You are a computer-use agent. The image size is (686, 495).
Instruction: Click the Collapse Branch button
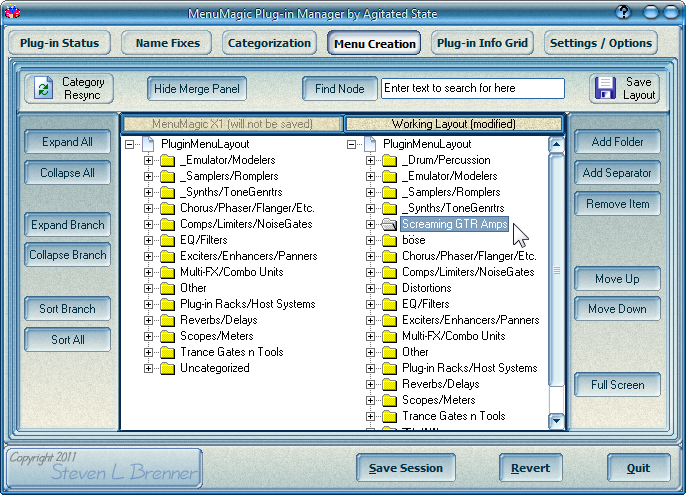pyautogui.click(x=67, y=255)
